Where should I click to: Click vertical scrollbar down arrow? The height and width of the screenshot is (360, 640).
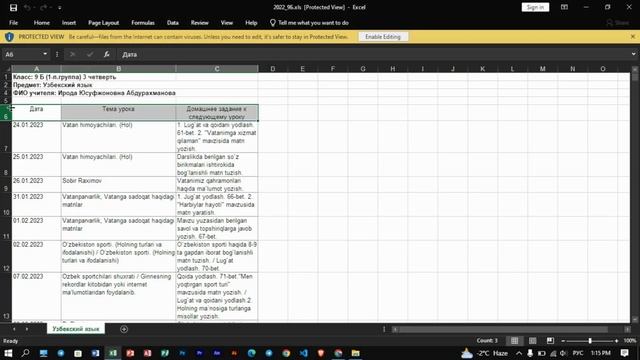click(635, 319)
